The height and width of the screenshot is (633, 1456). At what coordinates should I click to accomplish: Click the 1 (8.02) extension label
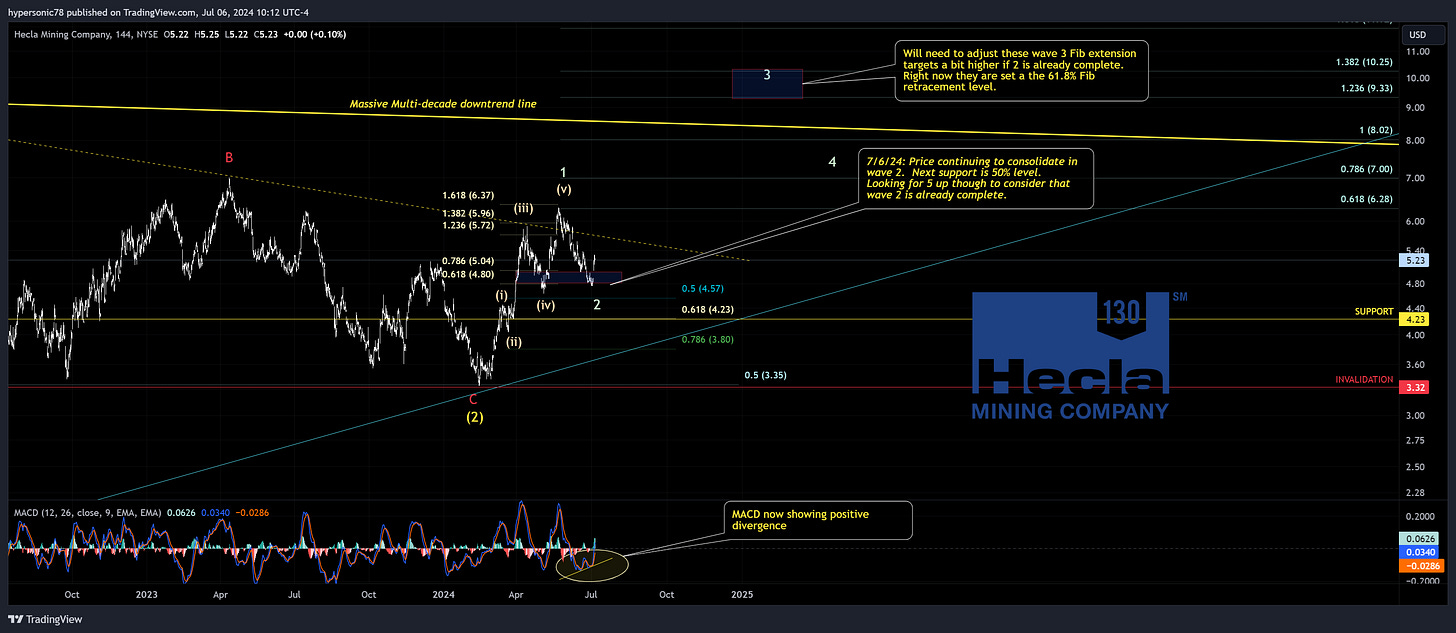[x=1376, y=130]
